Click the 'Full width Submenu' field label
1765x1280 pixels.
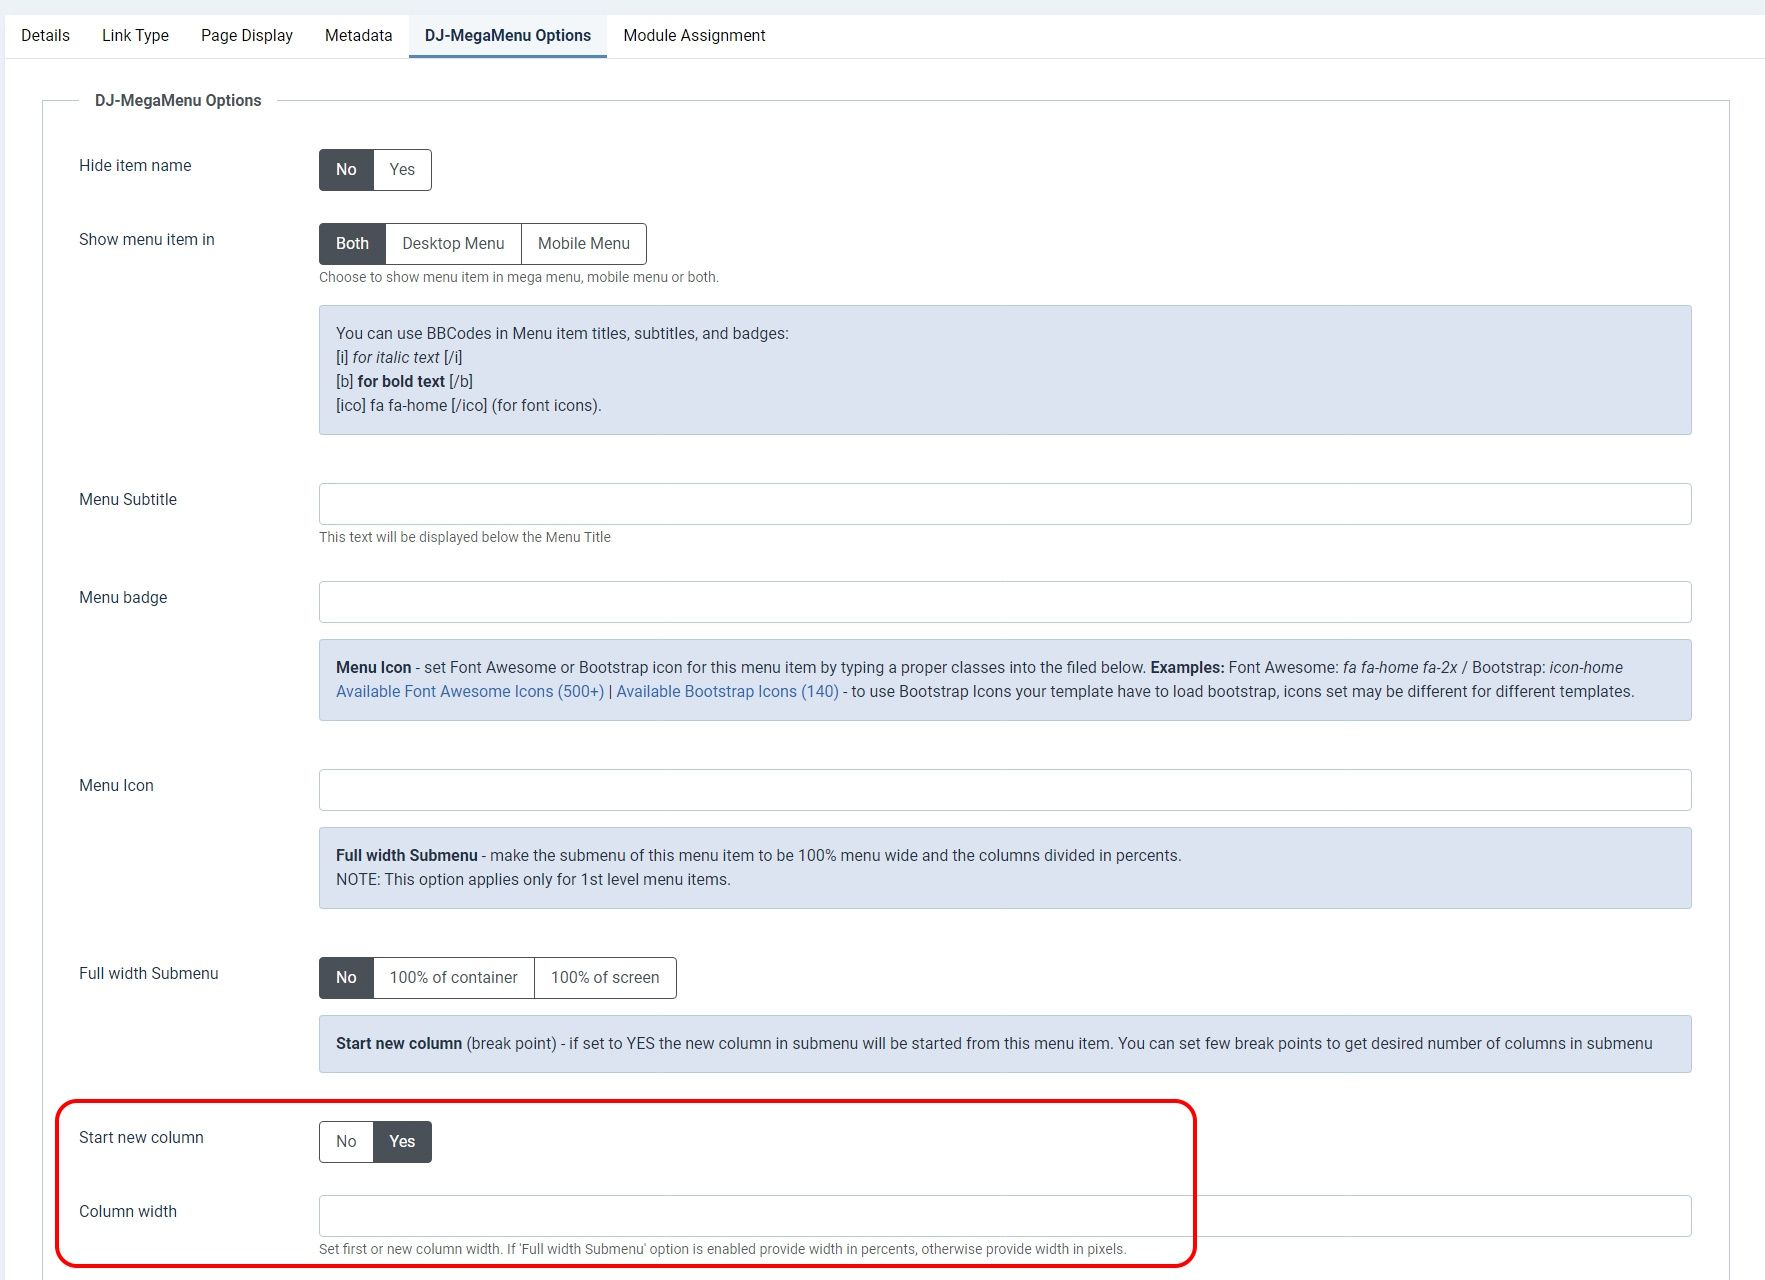point(148,974)
